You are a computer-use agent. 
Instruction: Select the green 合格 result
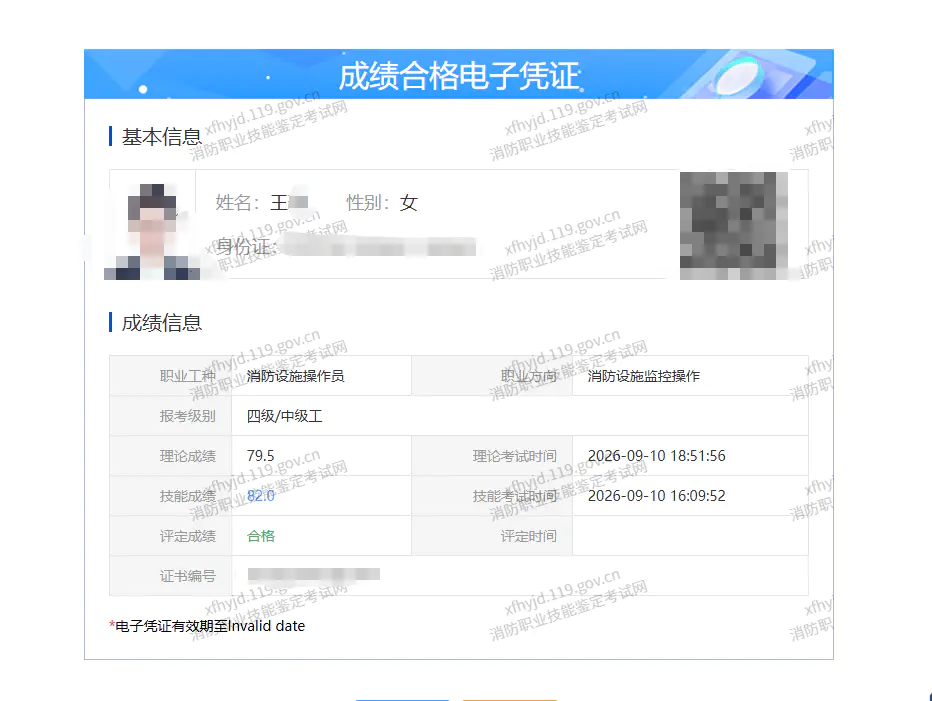[x=260, y=536]
